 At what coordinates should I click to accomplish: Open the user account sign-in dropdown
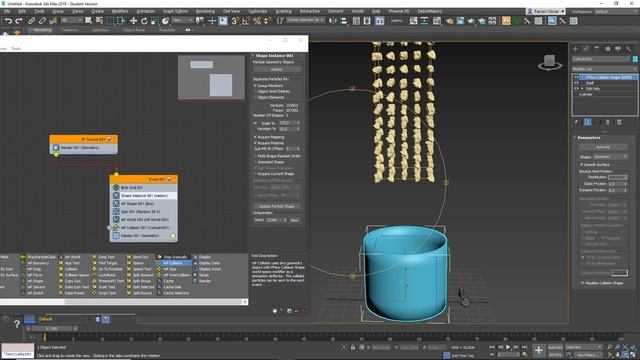click(x=546, y=11)
